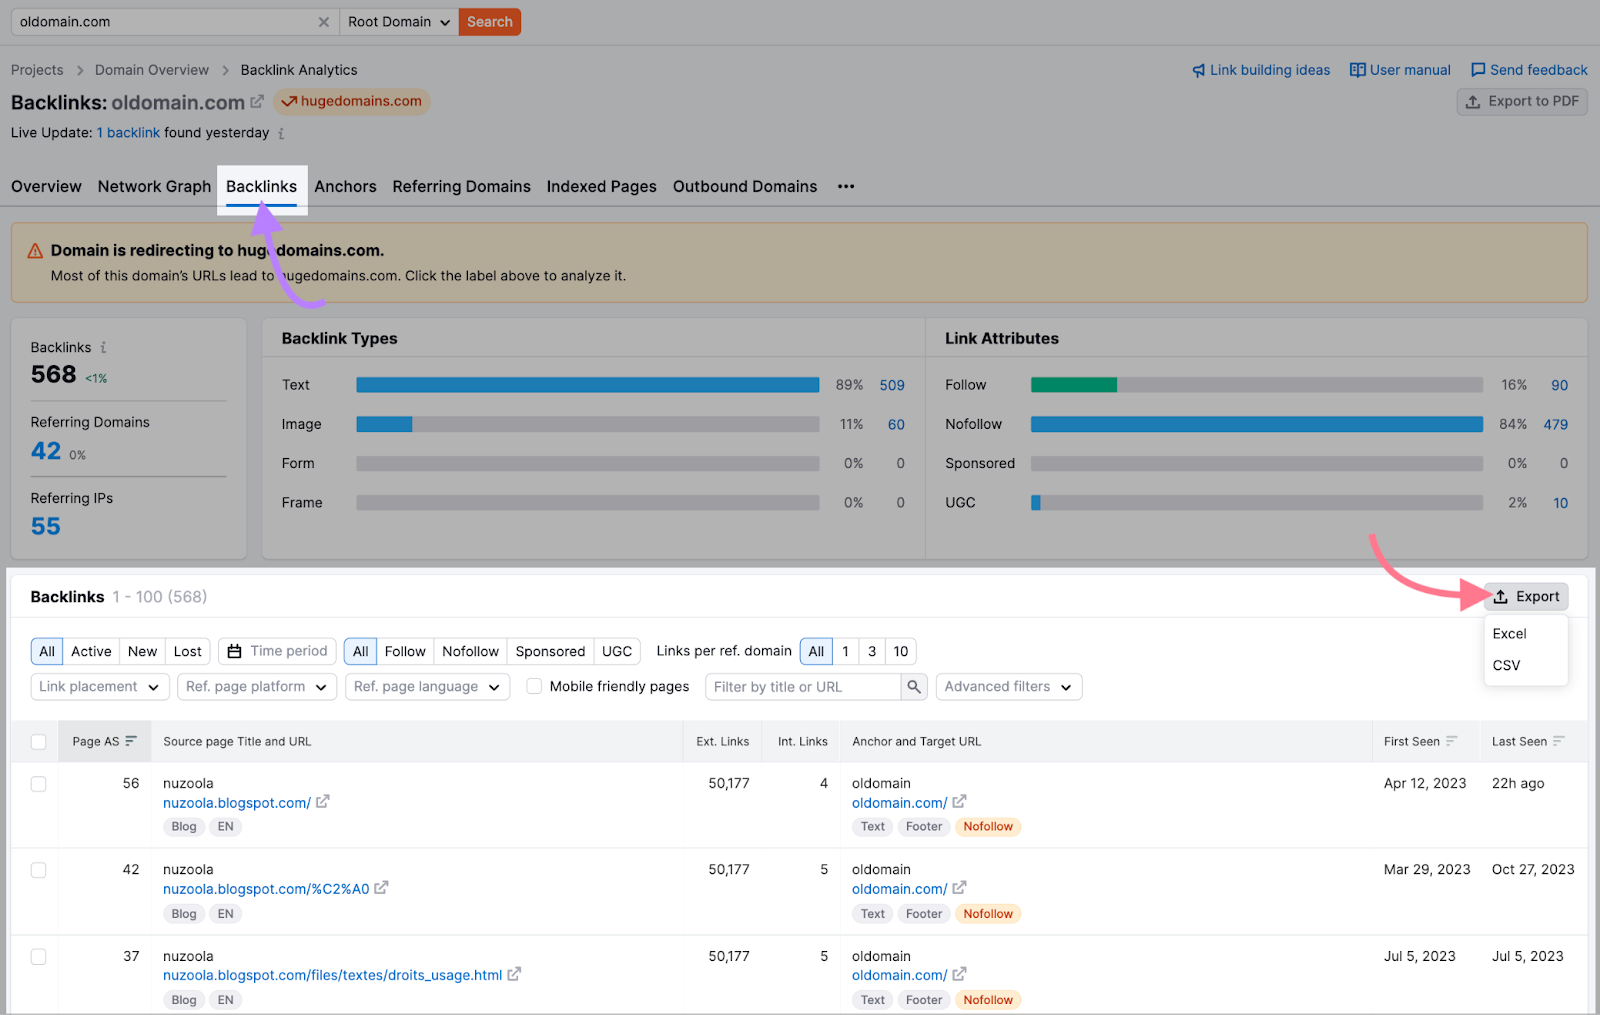Click the calendar icon on Time period
The width and height of the screenshot is (1600, 1015).
click(x=235, y=651)
